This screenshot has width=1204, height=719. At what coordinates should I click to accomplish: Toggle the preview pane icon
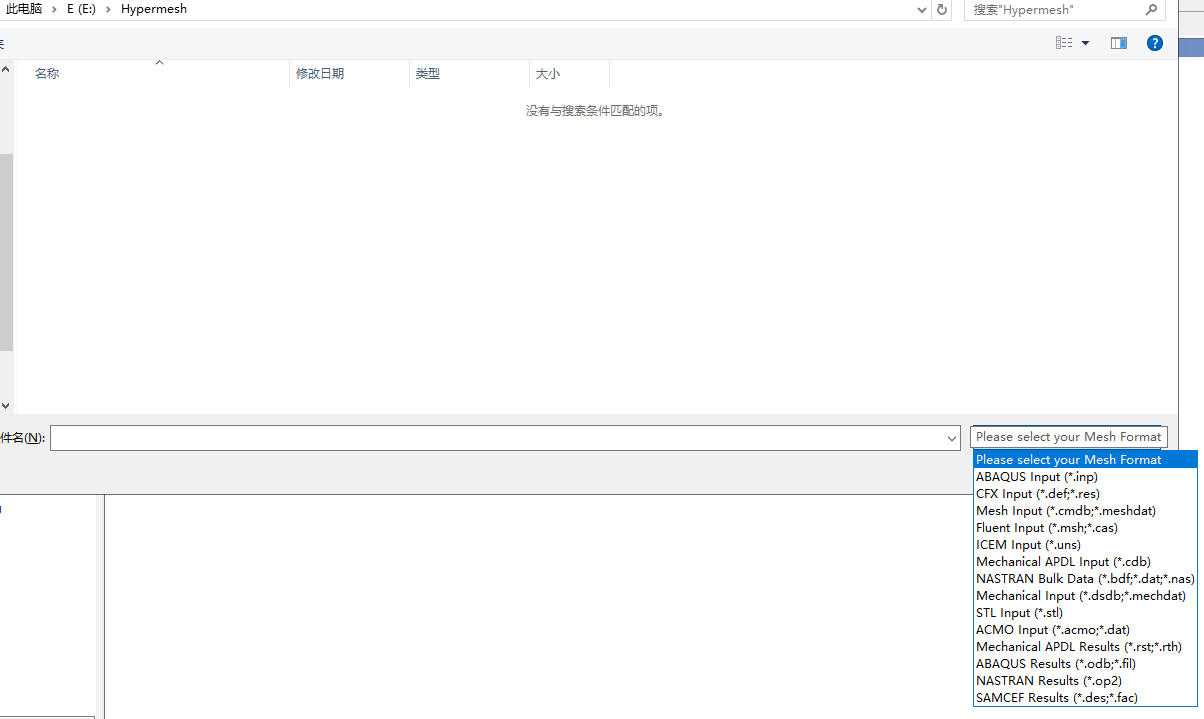pos(1119,43)
